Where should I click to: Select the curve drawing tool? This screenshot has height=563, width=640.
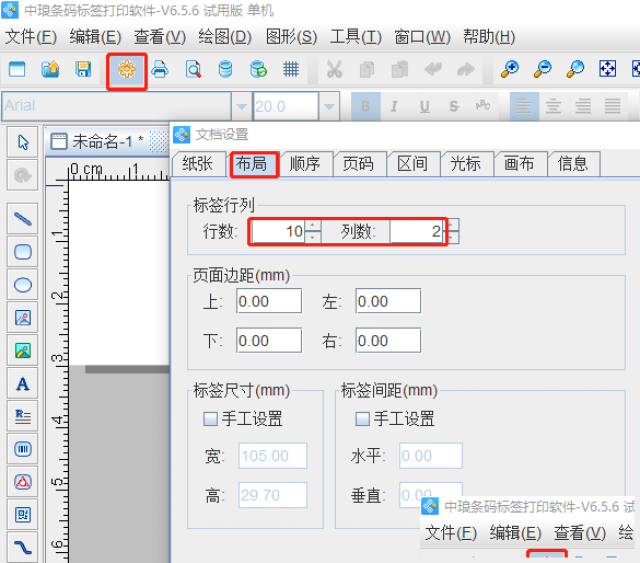point(23,547)
